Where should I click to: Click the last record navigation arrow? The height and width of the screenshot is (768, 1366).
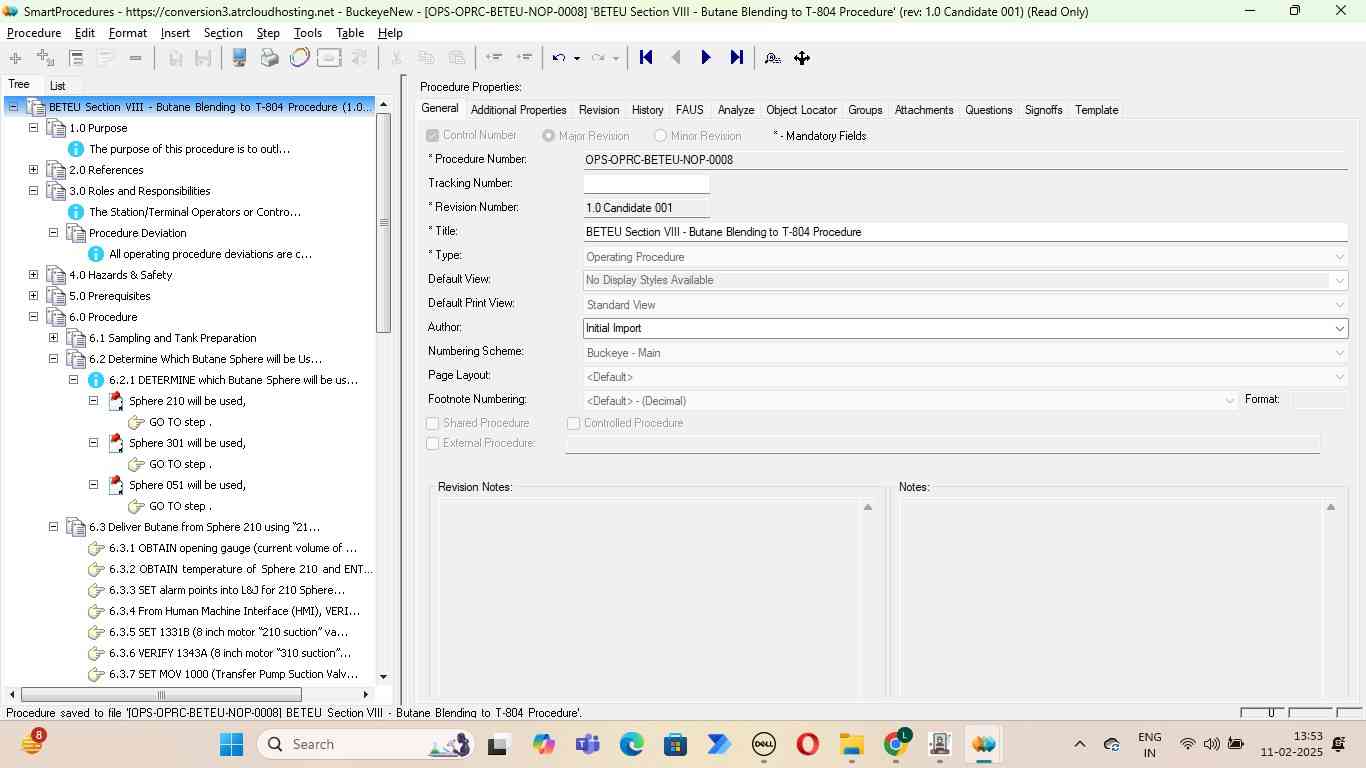click(736, 58)
